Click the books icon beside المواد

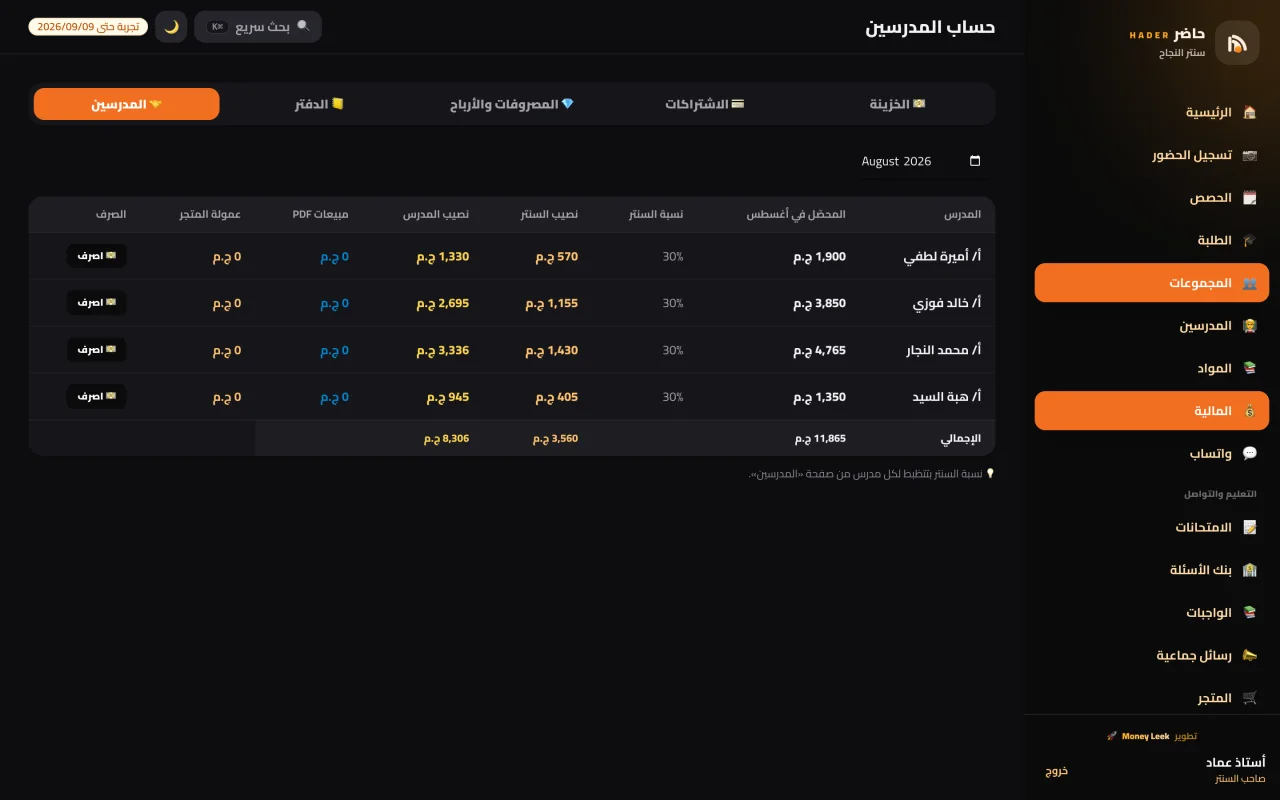pos(1249,368)
